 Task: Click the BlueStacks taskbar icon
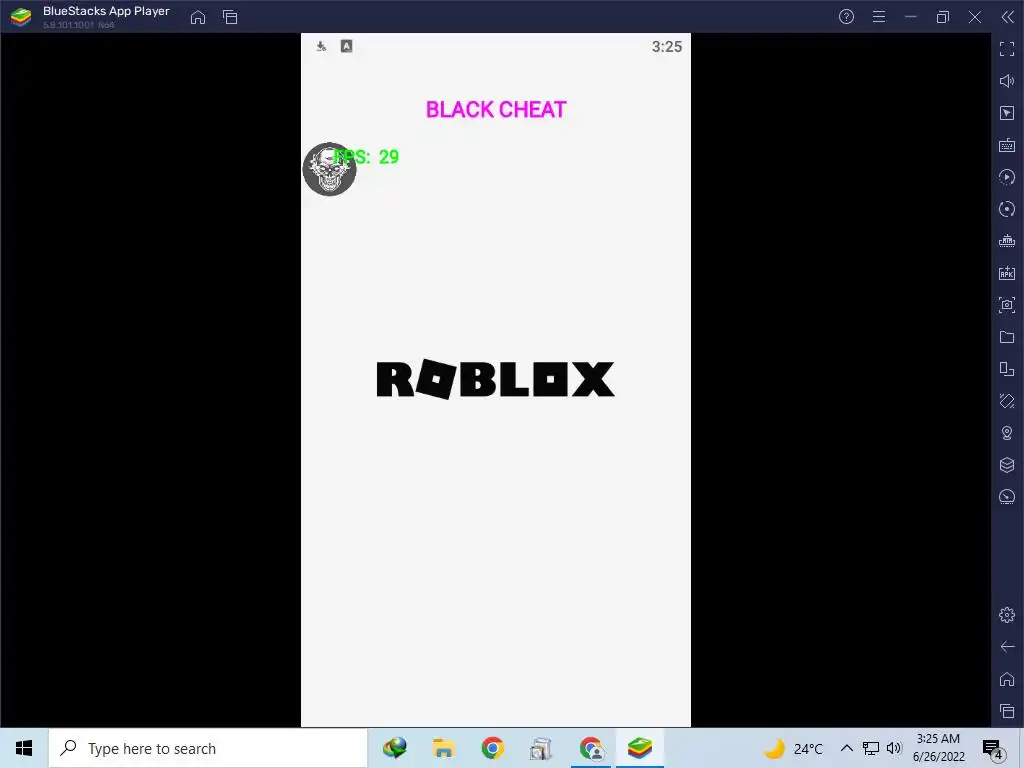(x=640, y=748)
